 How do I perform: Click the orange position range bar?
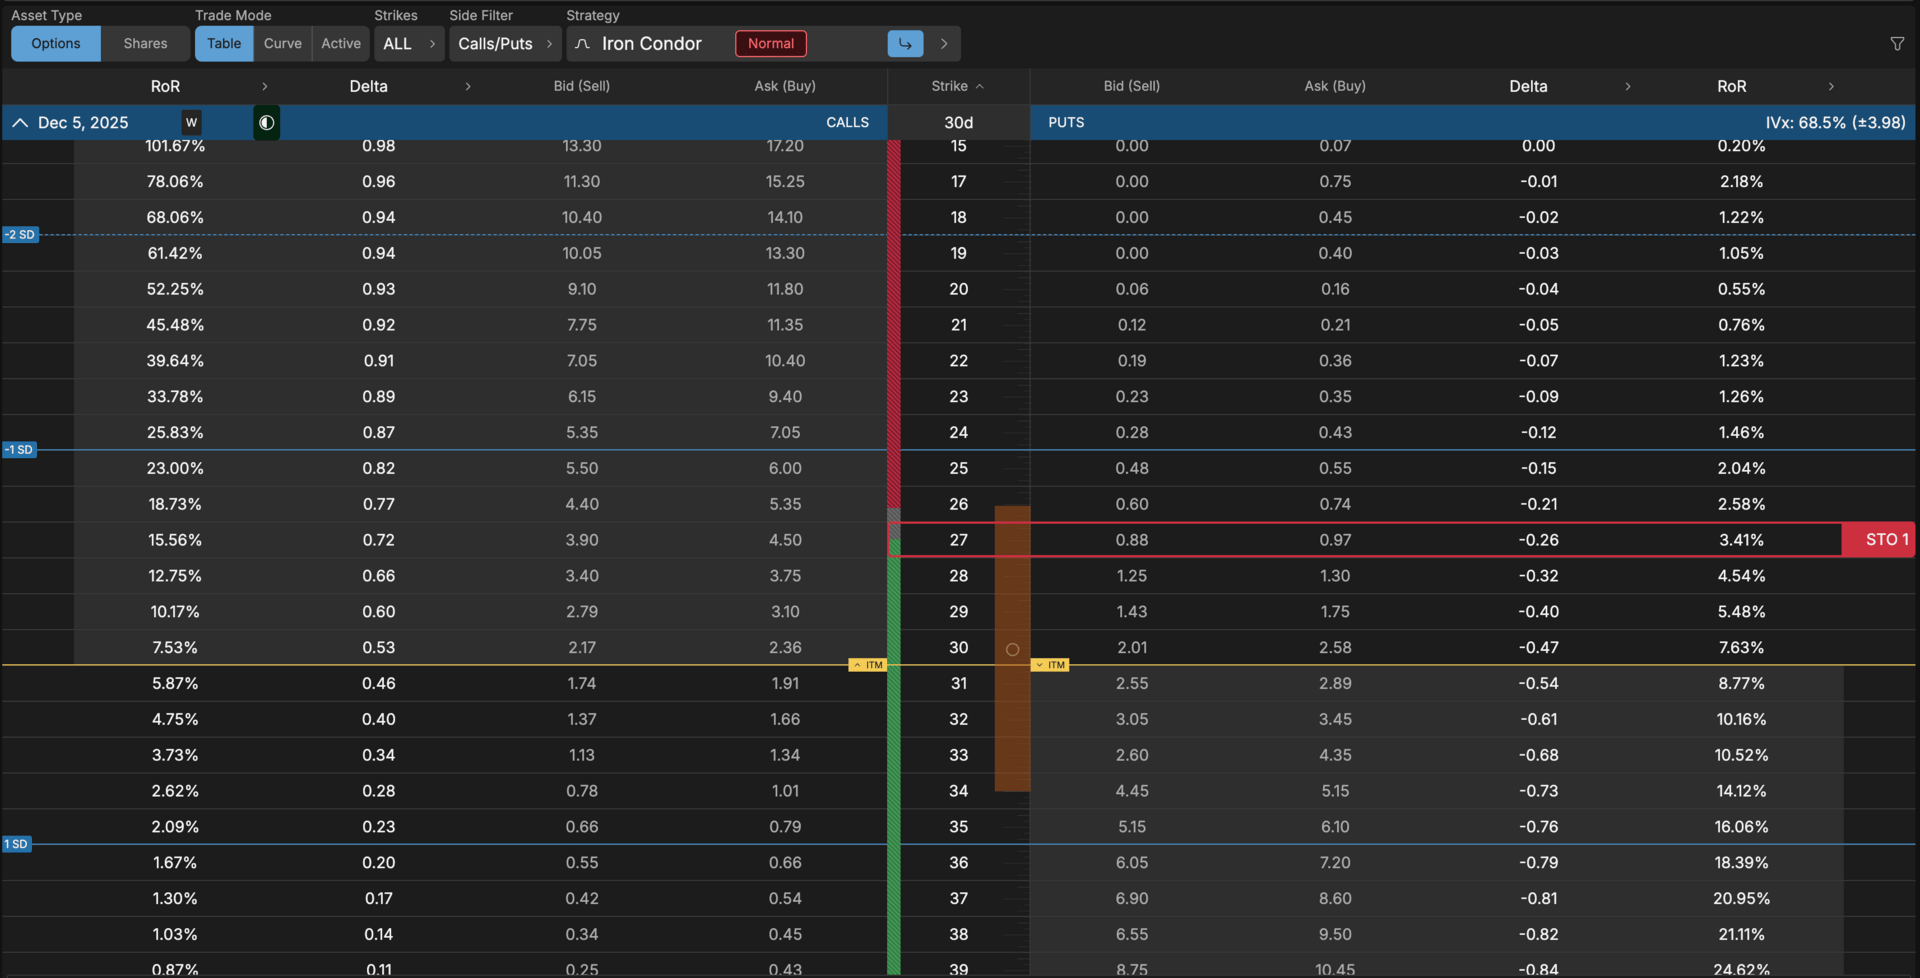[1012, 720]
